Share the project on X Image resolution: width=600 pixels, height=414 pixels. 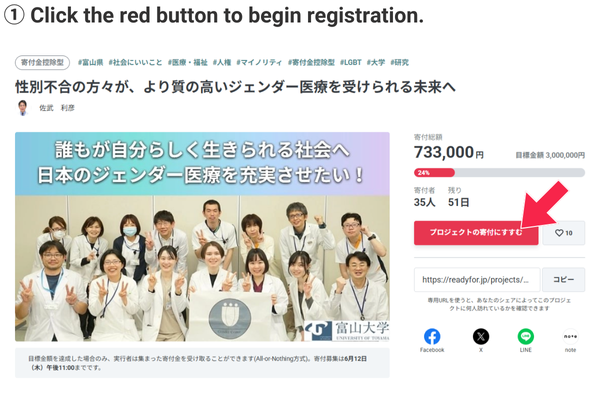coord(481,337)
